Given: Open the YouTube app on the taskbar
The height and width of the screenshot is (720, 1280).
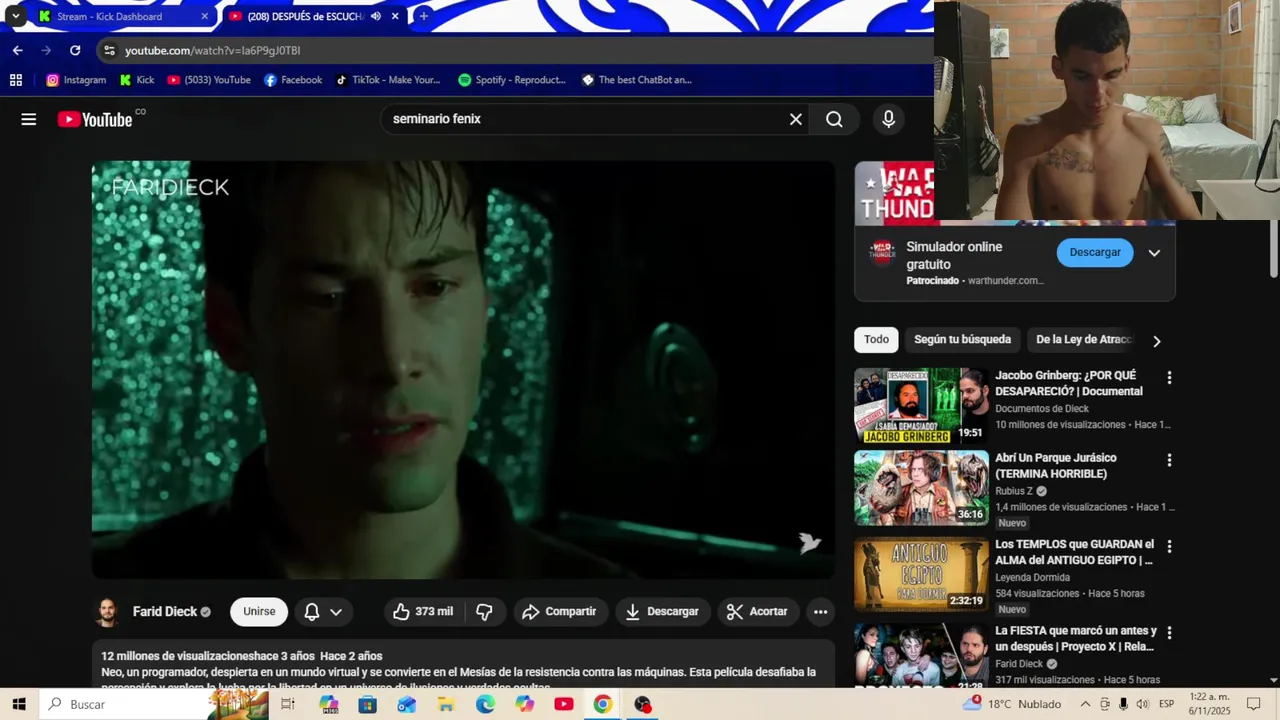Looking at the screenshot, I should click(564, 704).
